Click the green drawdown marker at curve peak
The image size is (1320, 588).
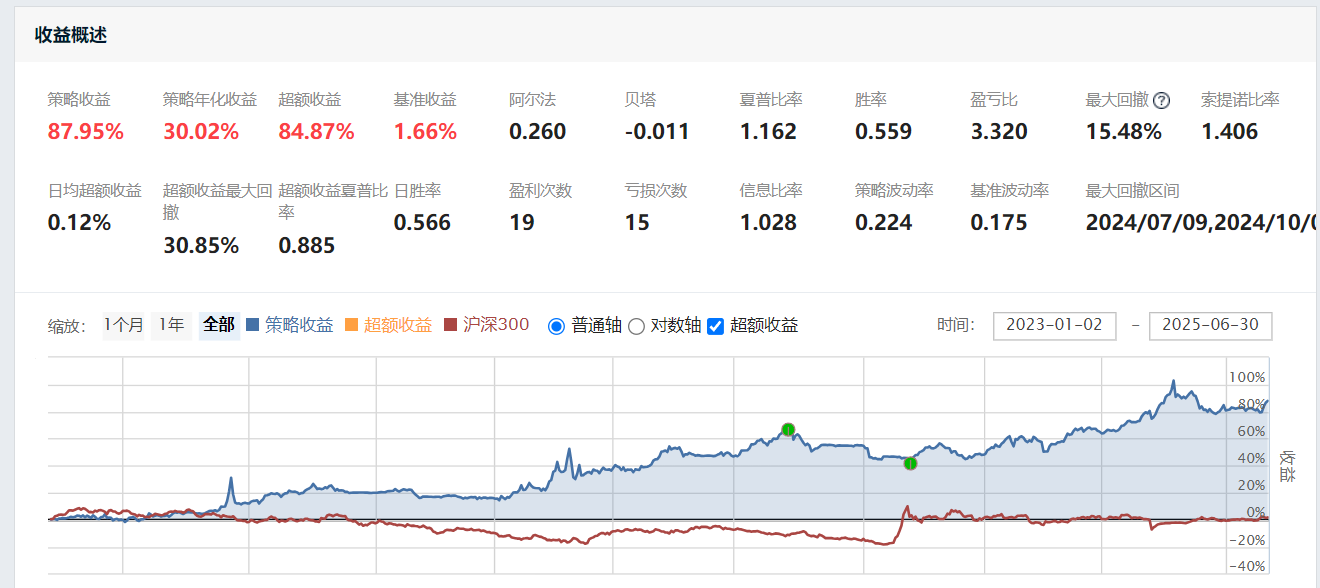click(x=788, y=430)
